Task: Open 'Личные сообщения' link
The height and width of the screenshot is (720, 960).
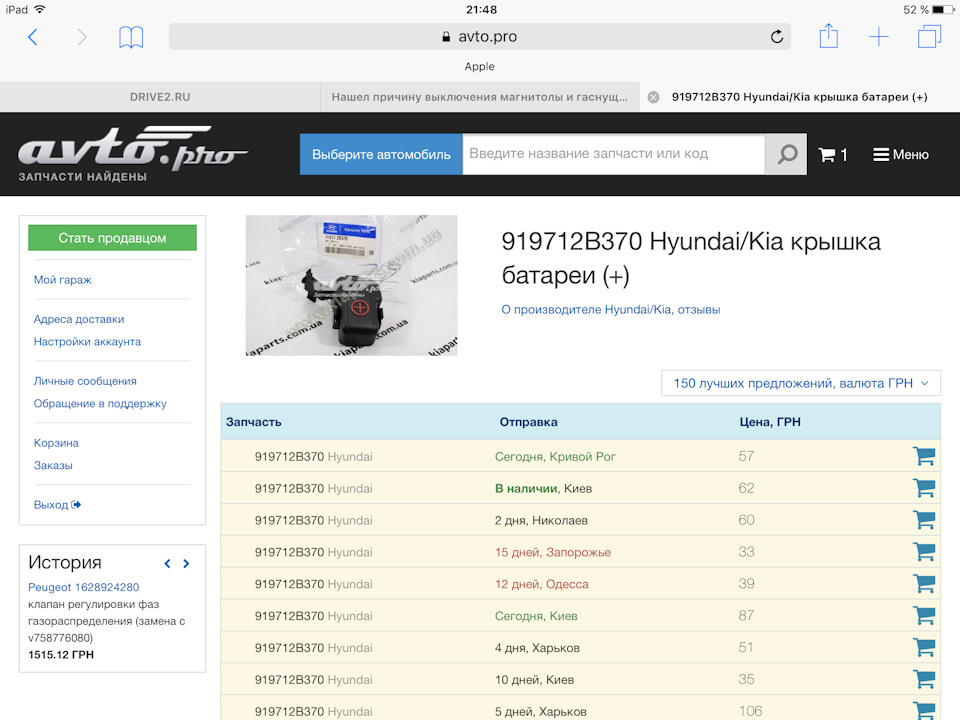Action: (x=85, y=381)
